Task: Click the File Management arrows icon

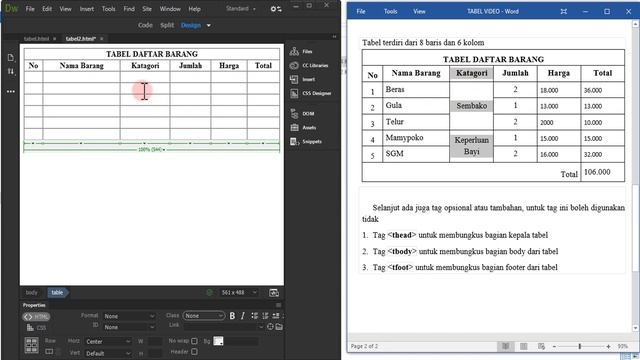Action: coord(11,71)
